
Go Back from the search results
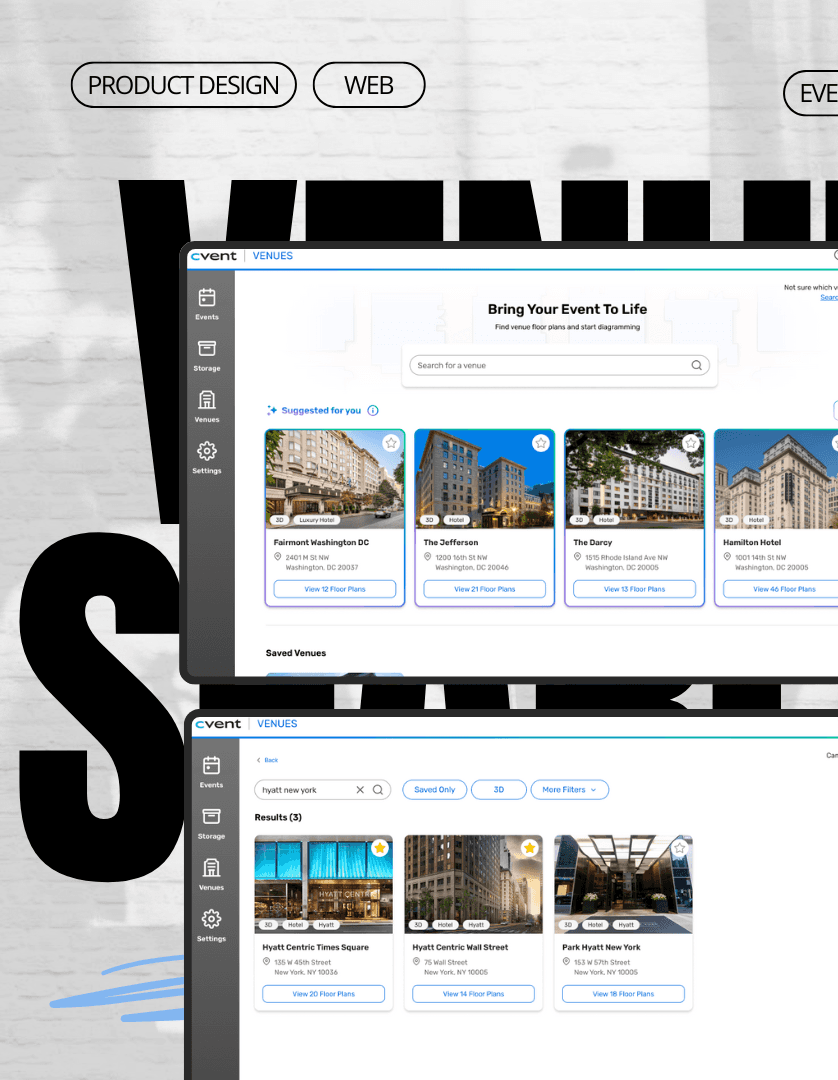(x=267, y=760)
